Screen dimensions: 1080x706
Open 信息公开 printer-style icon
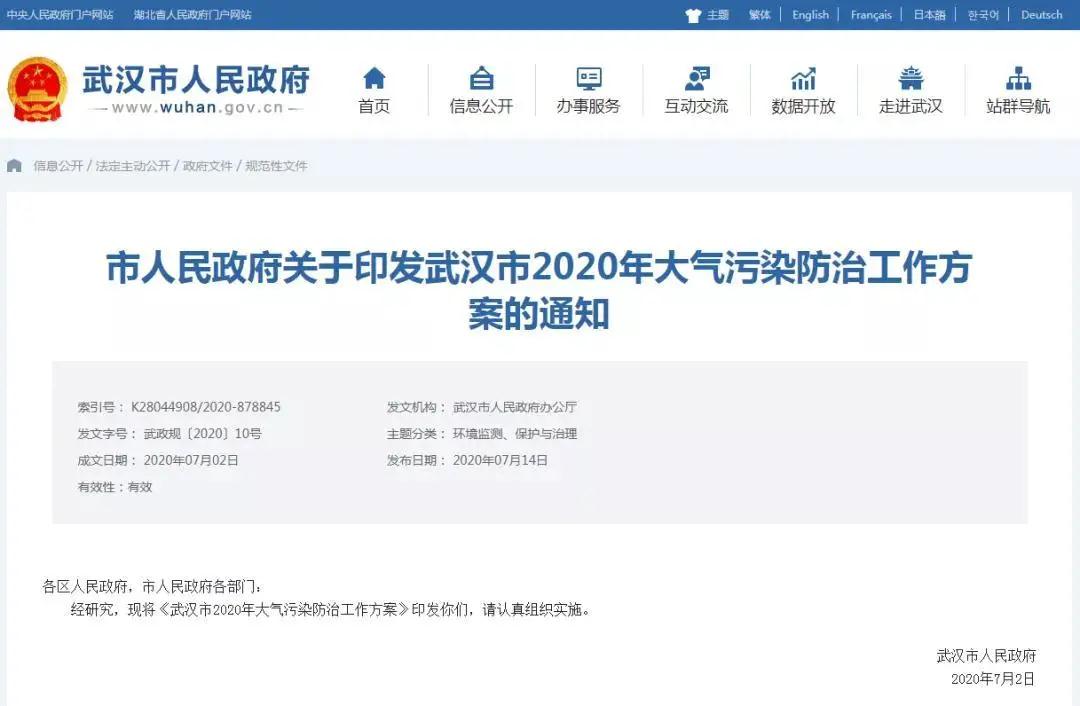point(481,78)
